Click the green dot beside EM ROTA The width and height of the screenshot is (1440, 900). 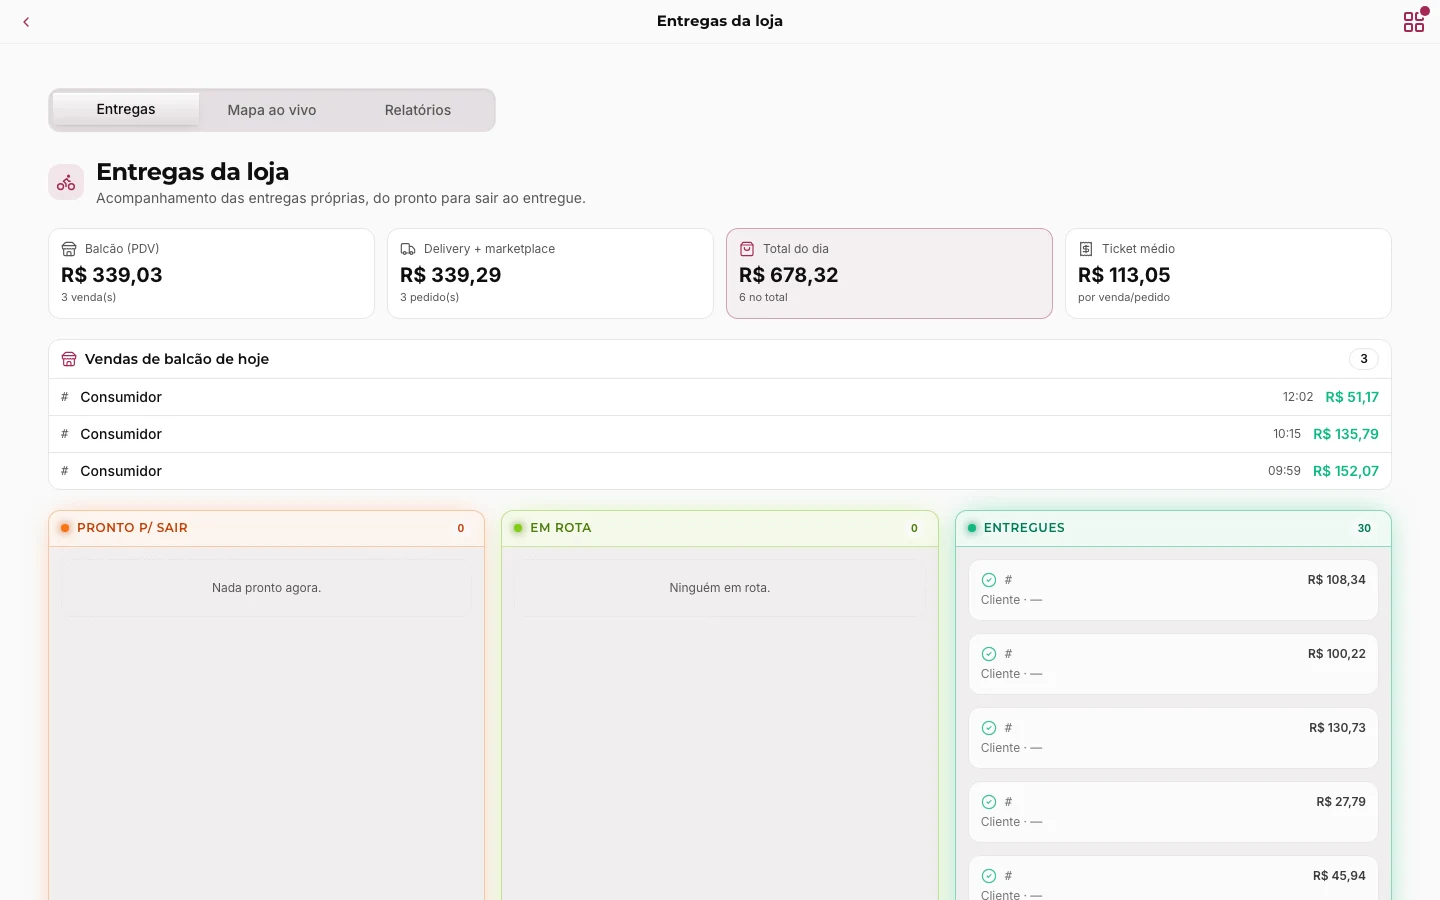coord(518,528)
